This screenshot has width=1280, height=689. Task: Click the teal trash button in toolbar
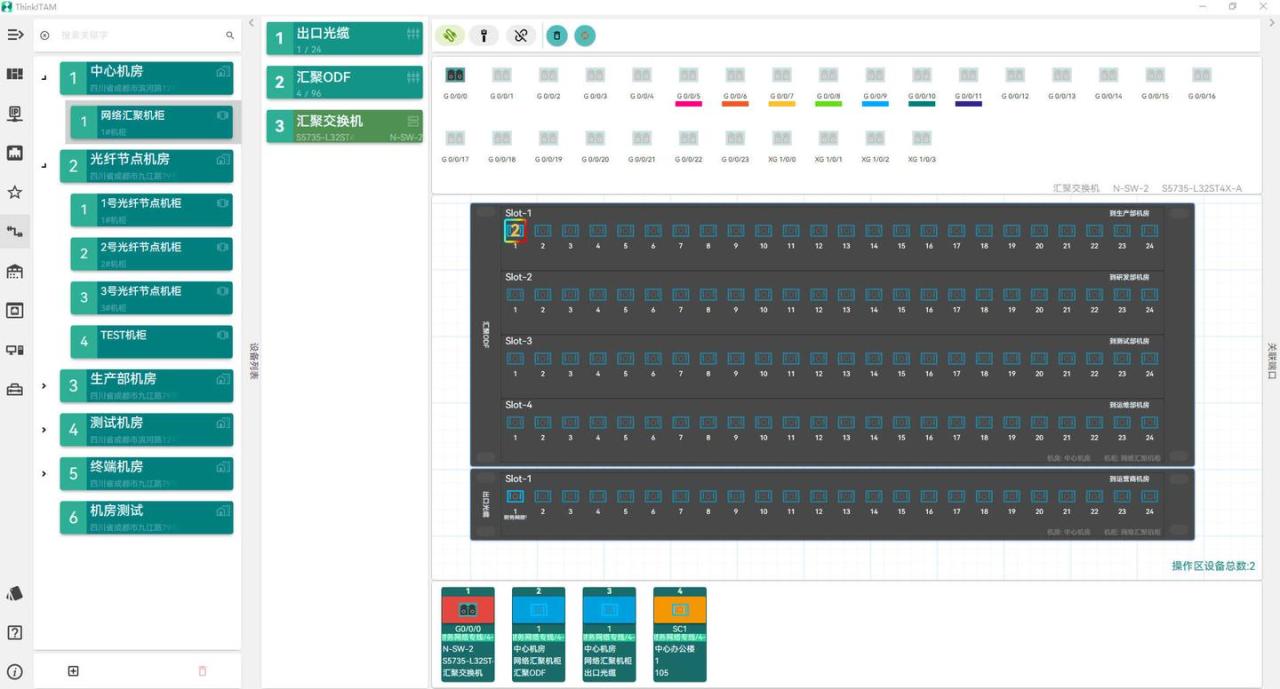[x=557, y=36]
